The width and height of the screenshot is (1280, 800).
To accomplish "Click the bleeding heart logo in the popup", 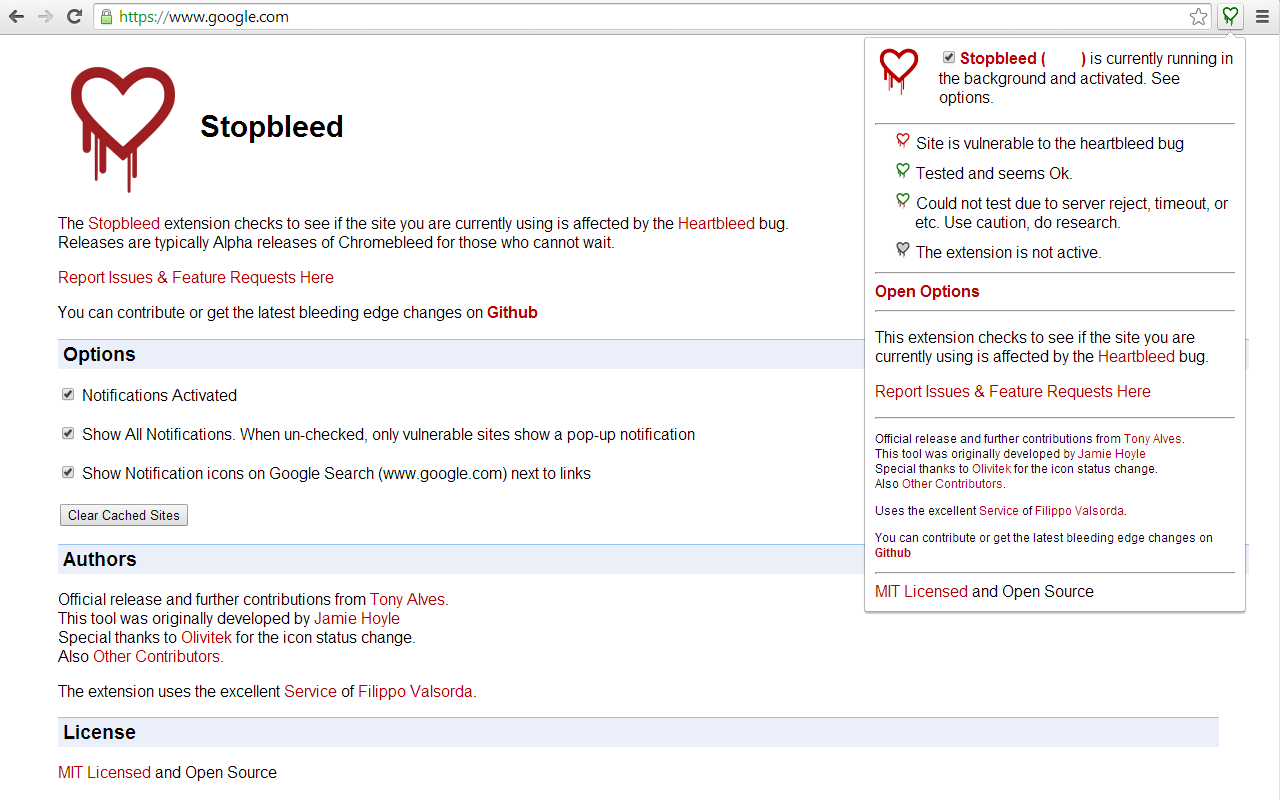I will tap(899, 71).
